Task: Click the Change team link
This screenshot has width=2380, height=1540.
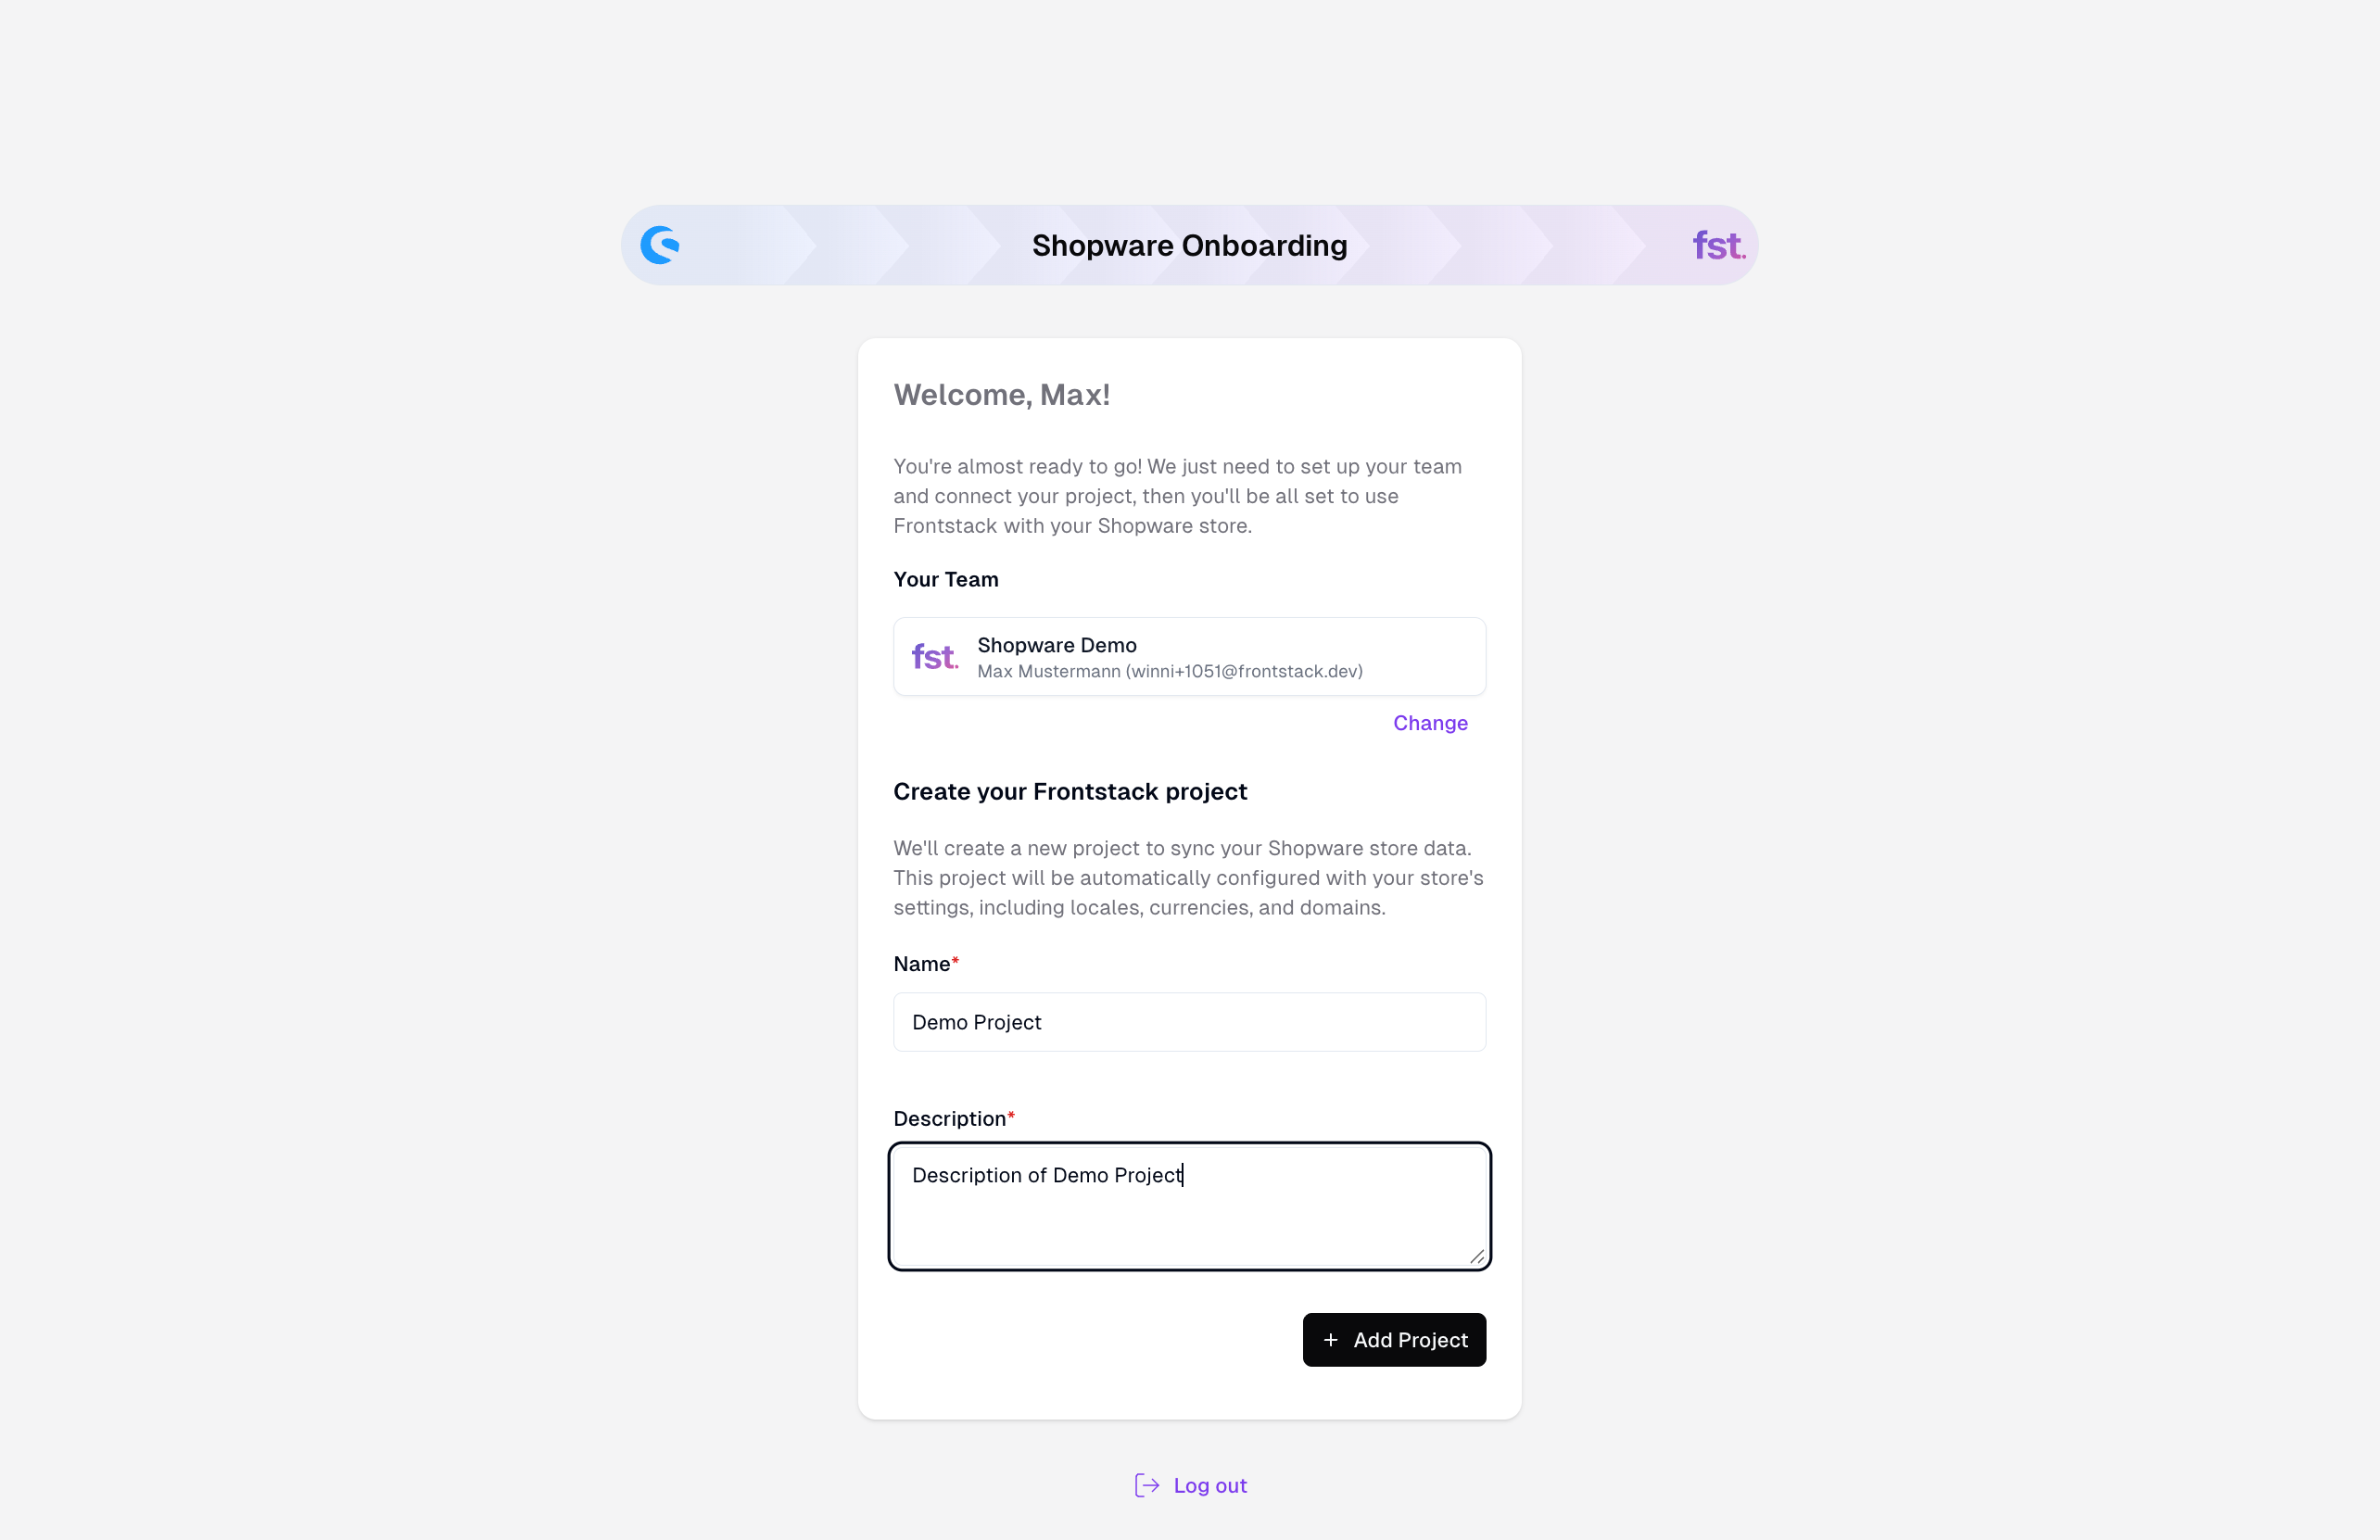Action: pos(1430,723)
